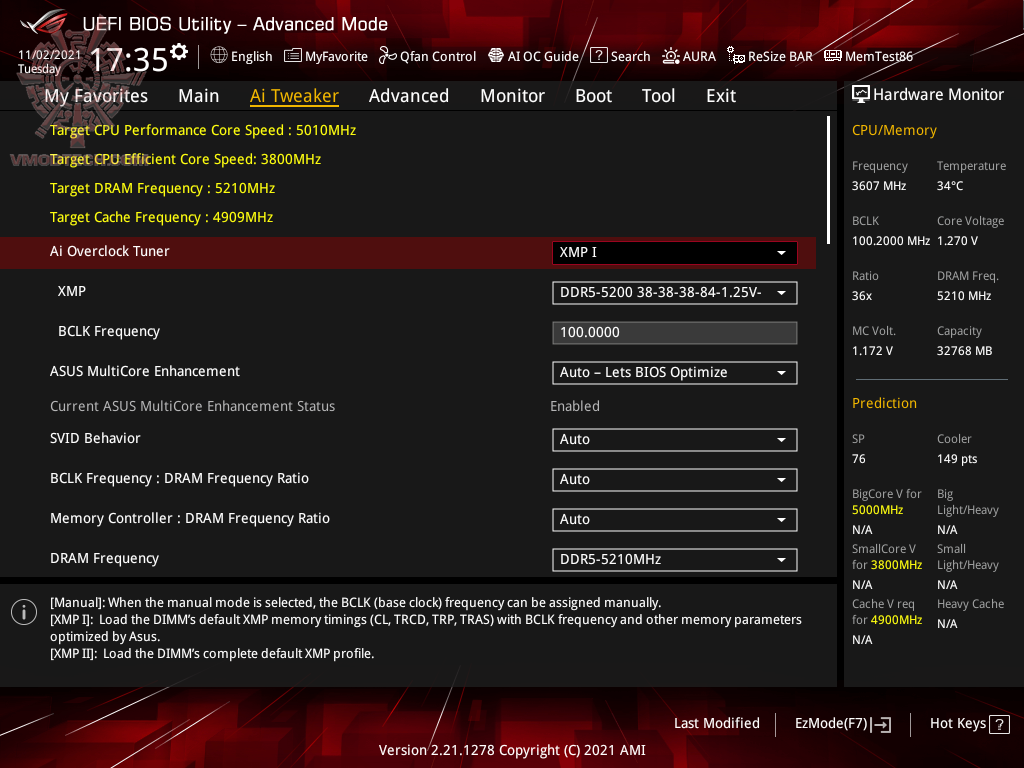Image resolution: width=1024 pixels, height=768 pixels.
Task: Expand the DRAM Frequency dropdown
Action: point(675,560)
